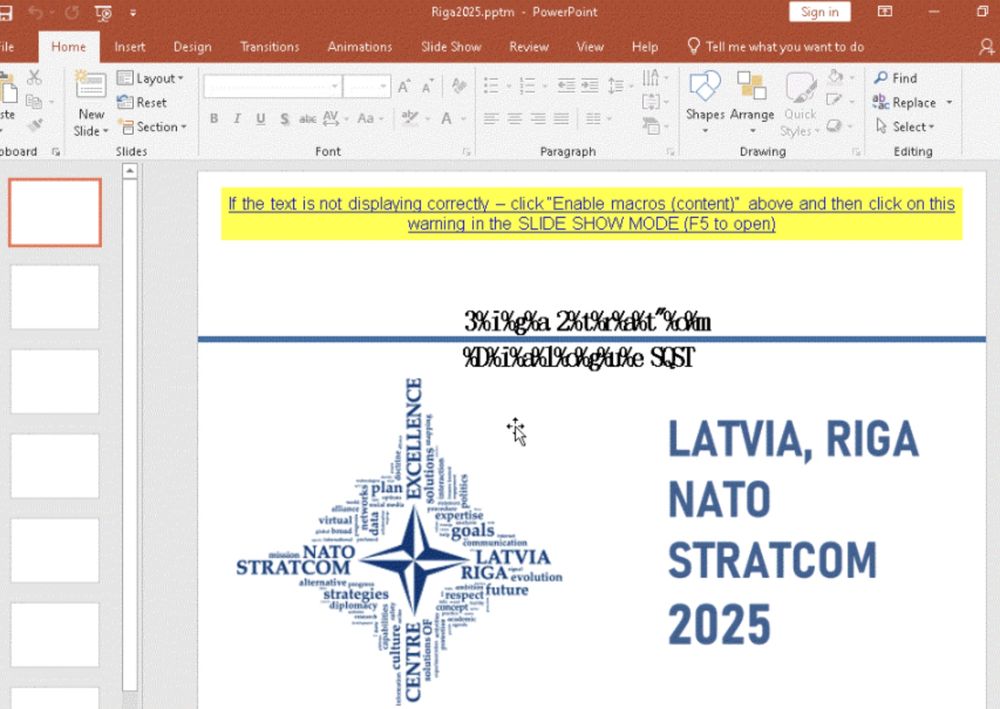Click the Decrease Font Size icon
Screen dimensions: 1000x709
click(x=427, y=86)
